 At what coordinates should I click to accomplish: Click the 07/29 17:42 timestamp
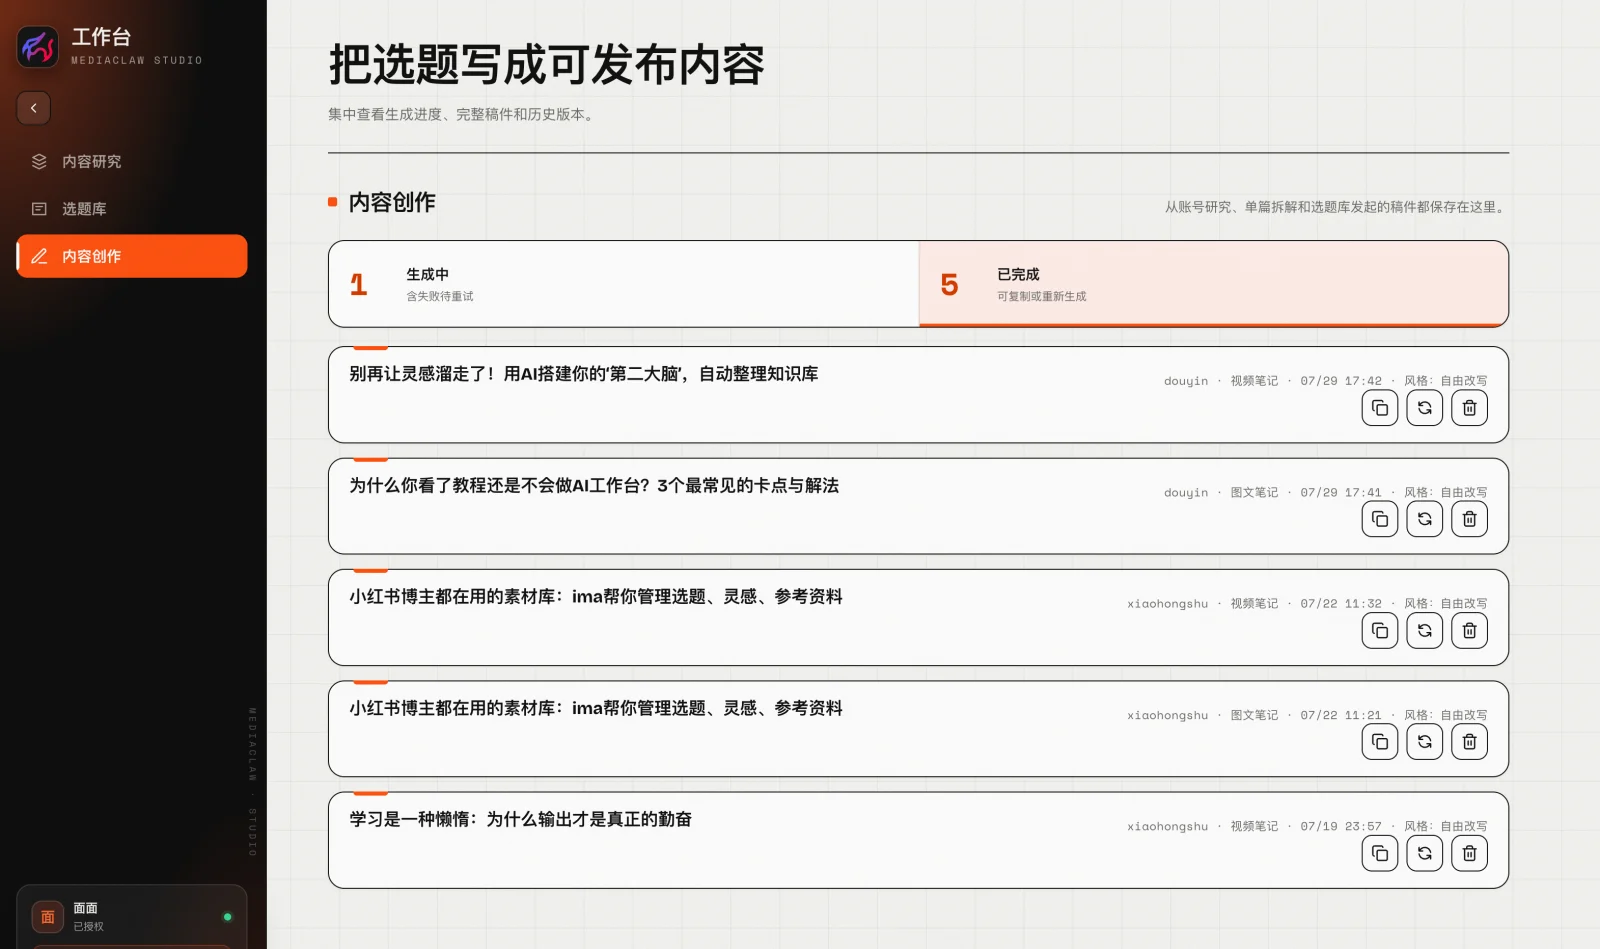pyautogui.click(x=1341, y=381)
